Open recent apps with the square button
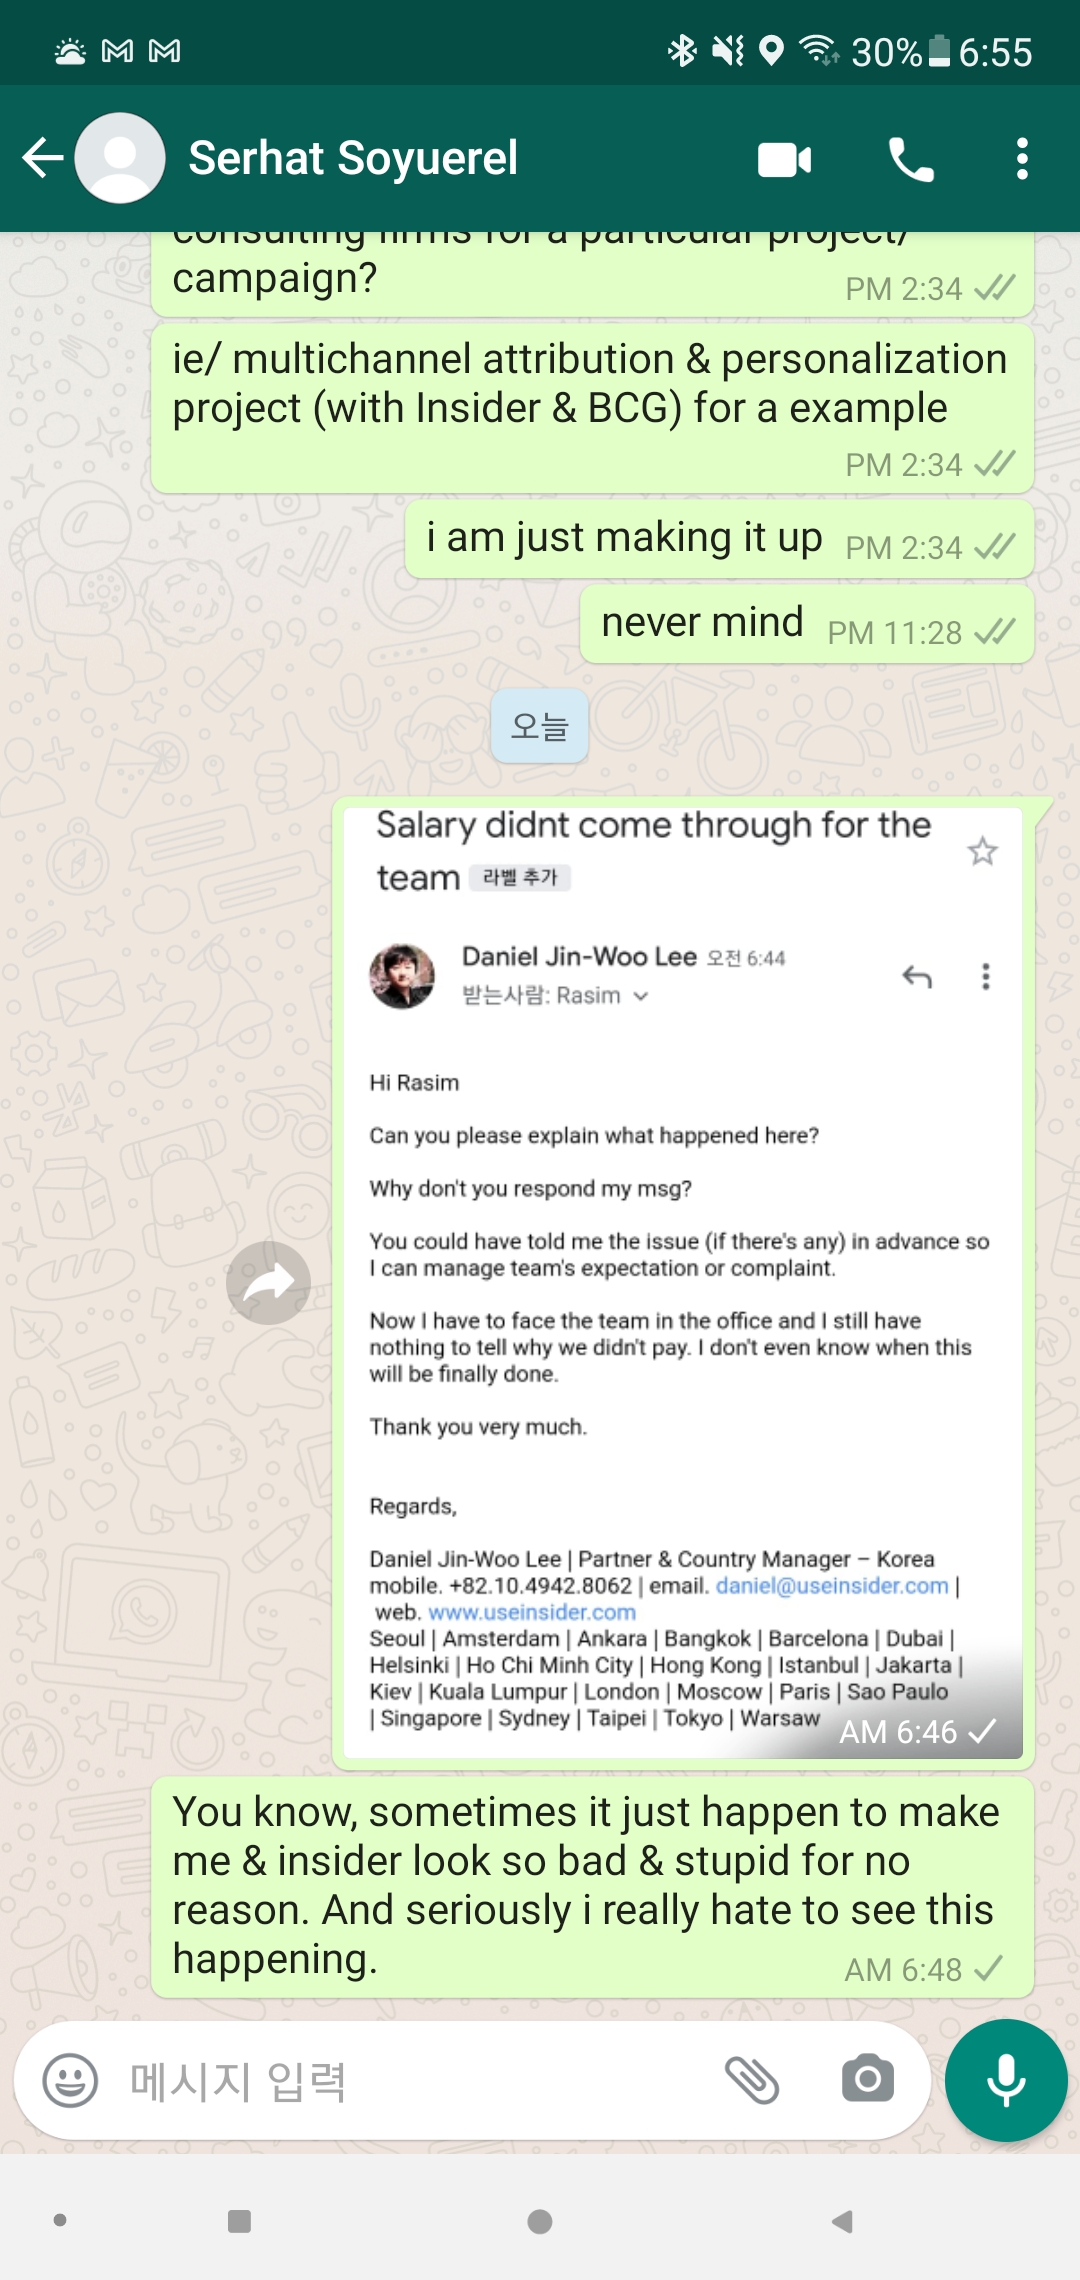The height and width of the screenshot is (2280, 1080). click(239, 2221)
